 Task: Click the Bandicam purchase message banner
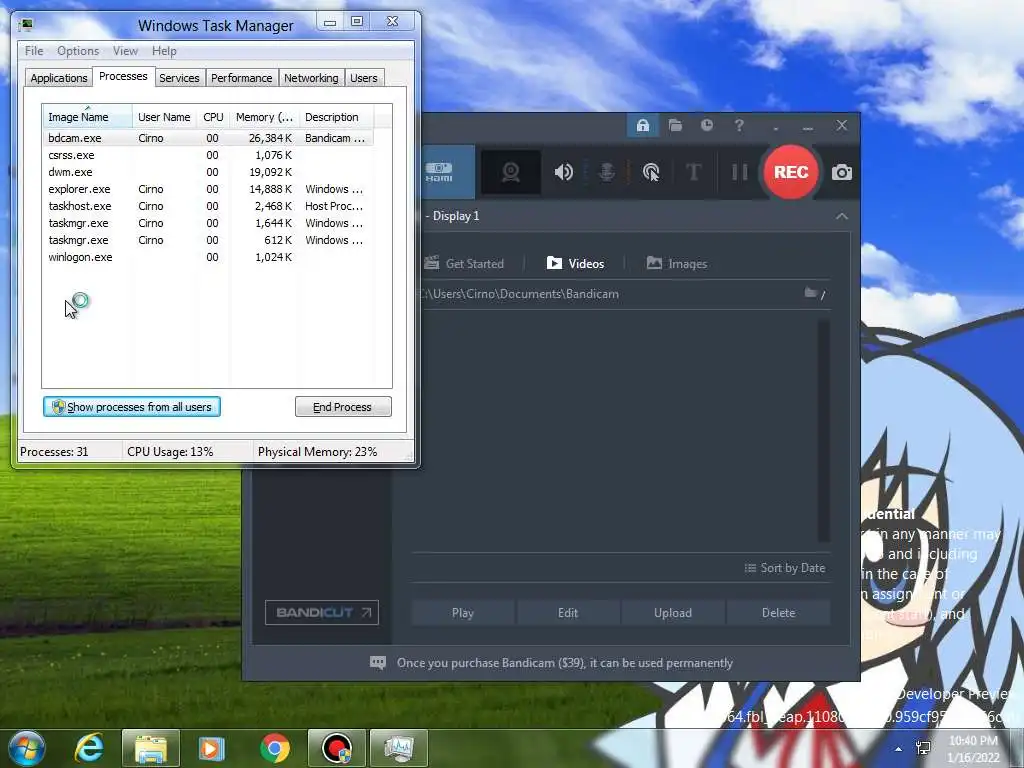pos(564,663)
